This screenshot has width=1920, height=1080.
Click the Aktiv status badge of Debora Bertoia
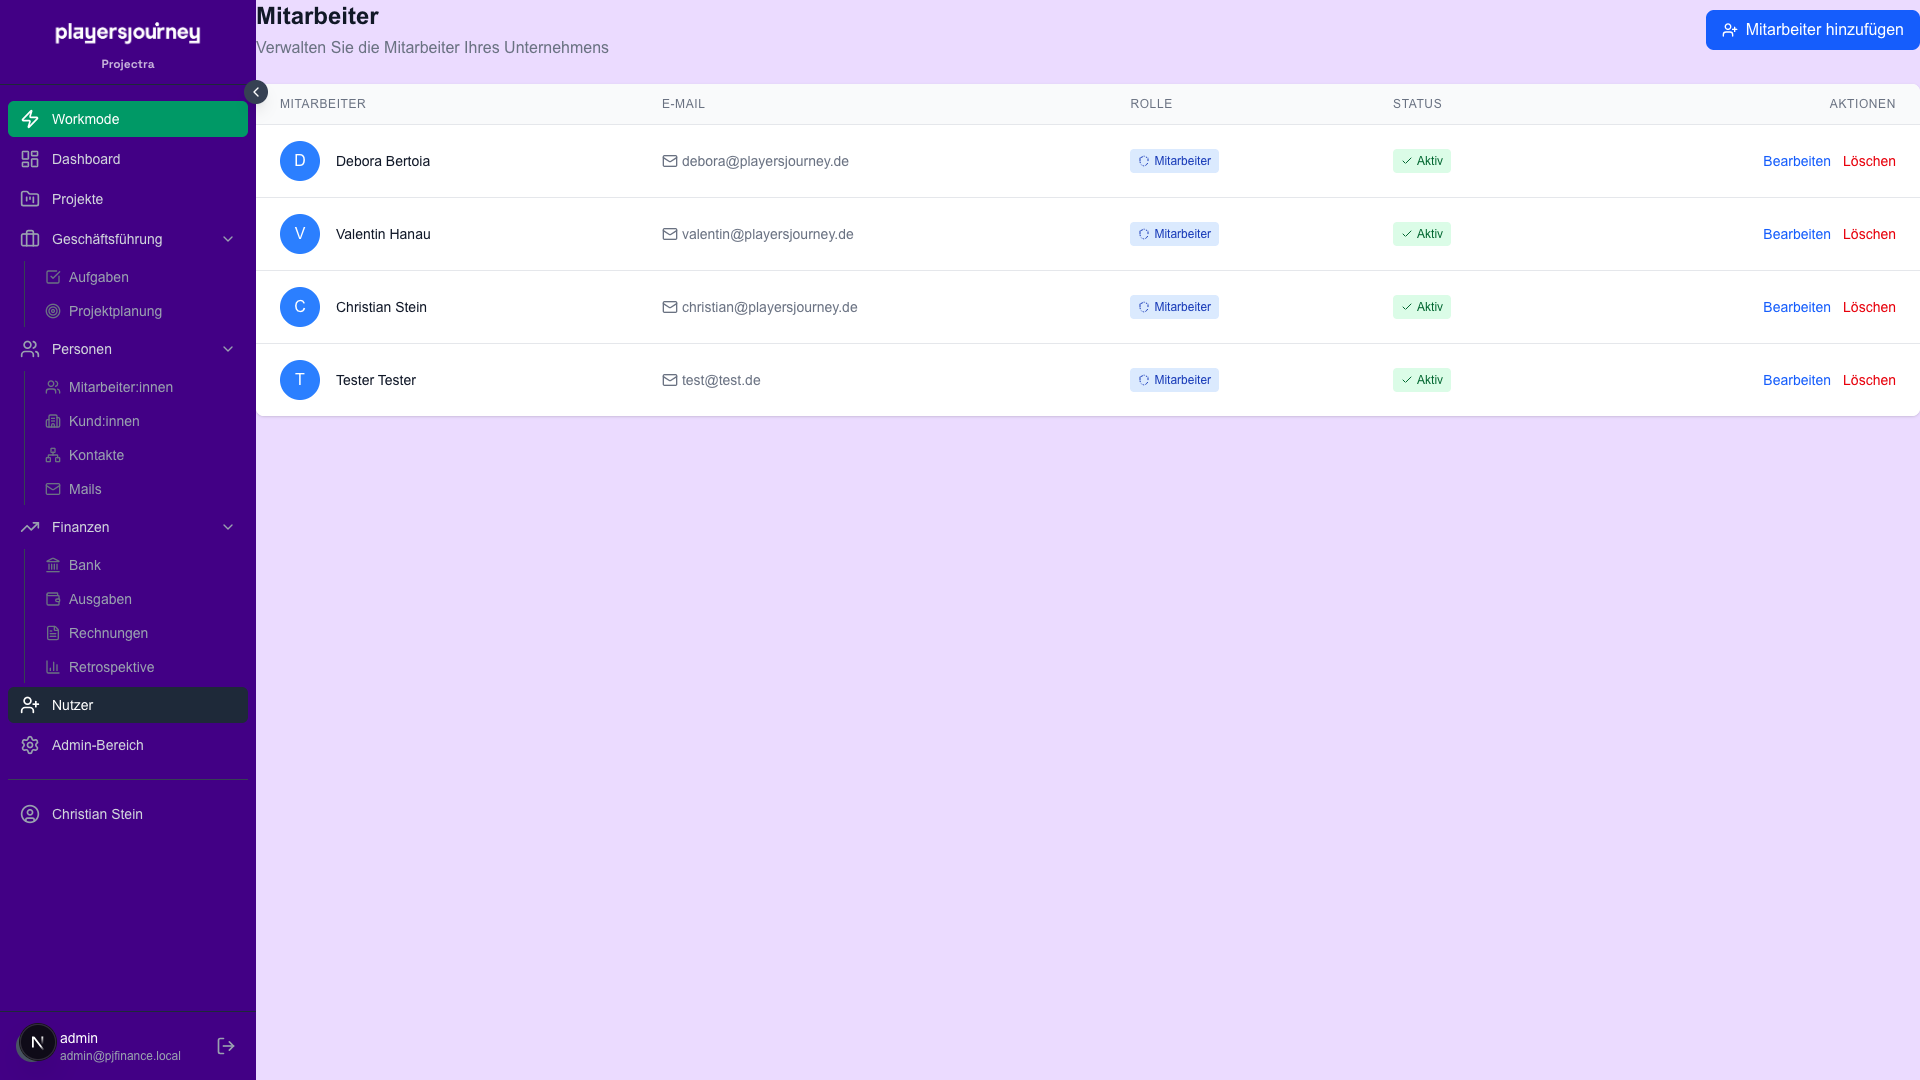click(1421, 161)
